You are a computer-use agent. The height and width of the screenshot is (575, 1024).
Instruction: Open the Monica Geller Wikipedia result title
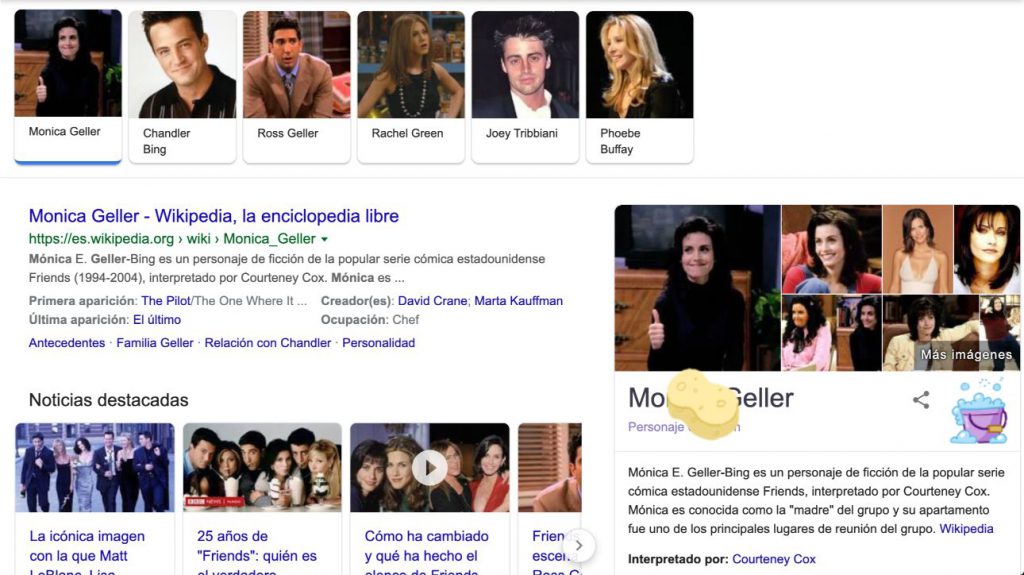click(214, 216)
